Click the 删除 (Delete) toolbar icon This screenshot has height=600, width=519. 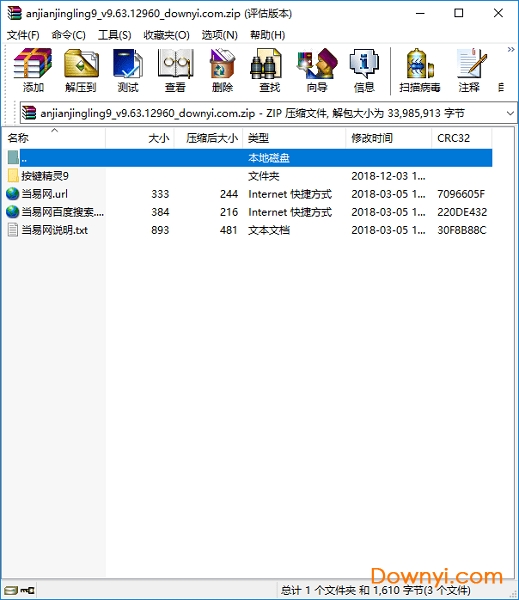click(x=222, y=71)
